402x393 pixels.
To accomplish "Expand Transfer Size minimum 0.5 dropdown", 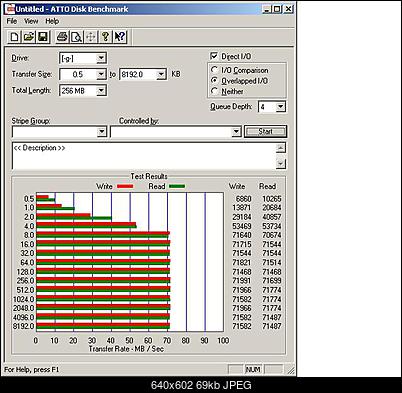I will (101, 74).
